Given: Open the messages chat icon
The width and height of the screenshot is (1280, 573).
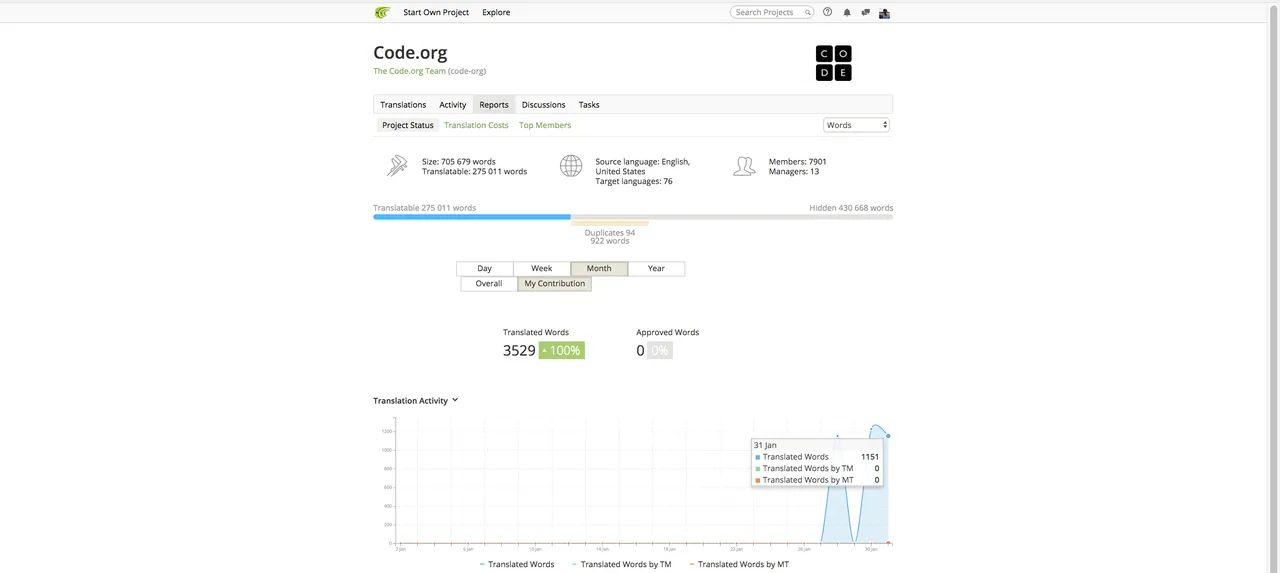Looking at the screenshot, I should (865, 13).
